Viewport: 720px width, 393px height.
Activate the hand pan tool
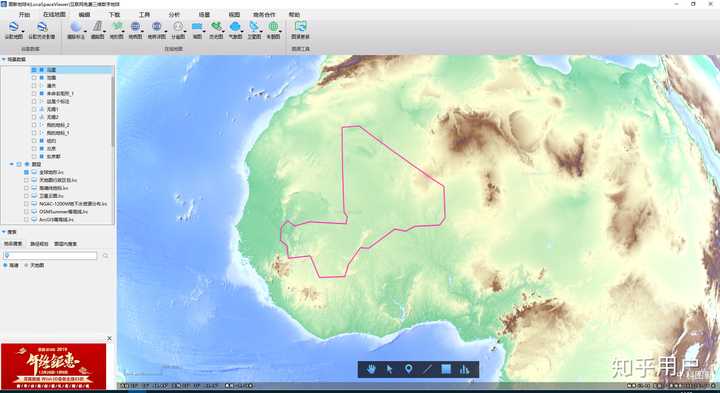(x=371, y=369)
